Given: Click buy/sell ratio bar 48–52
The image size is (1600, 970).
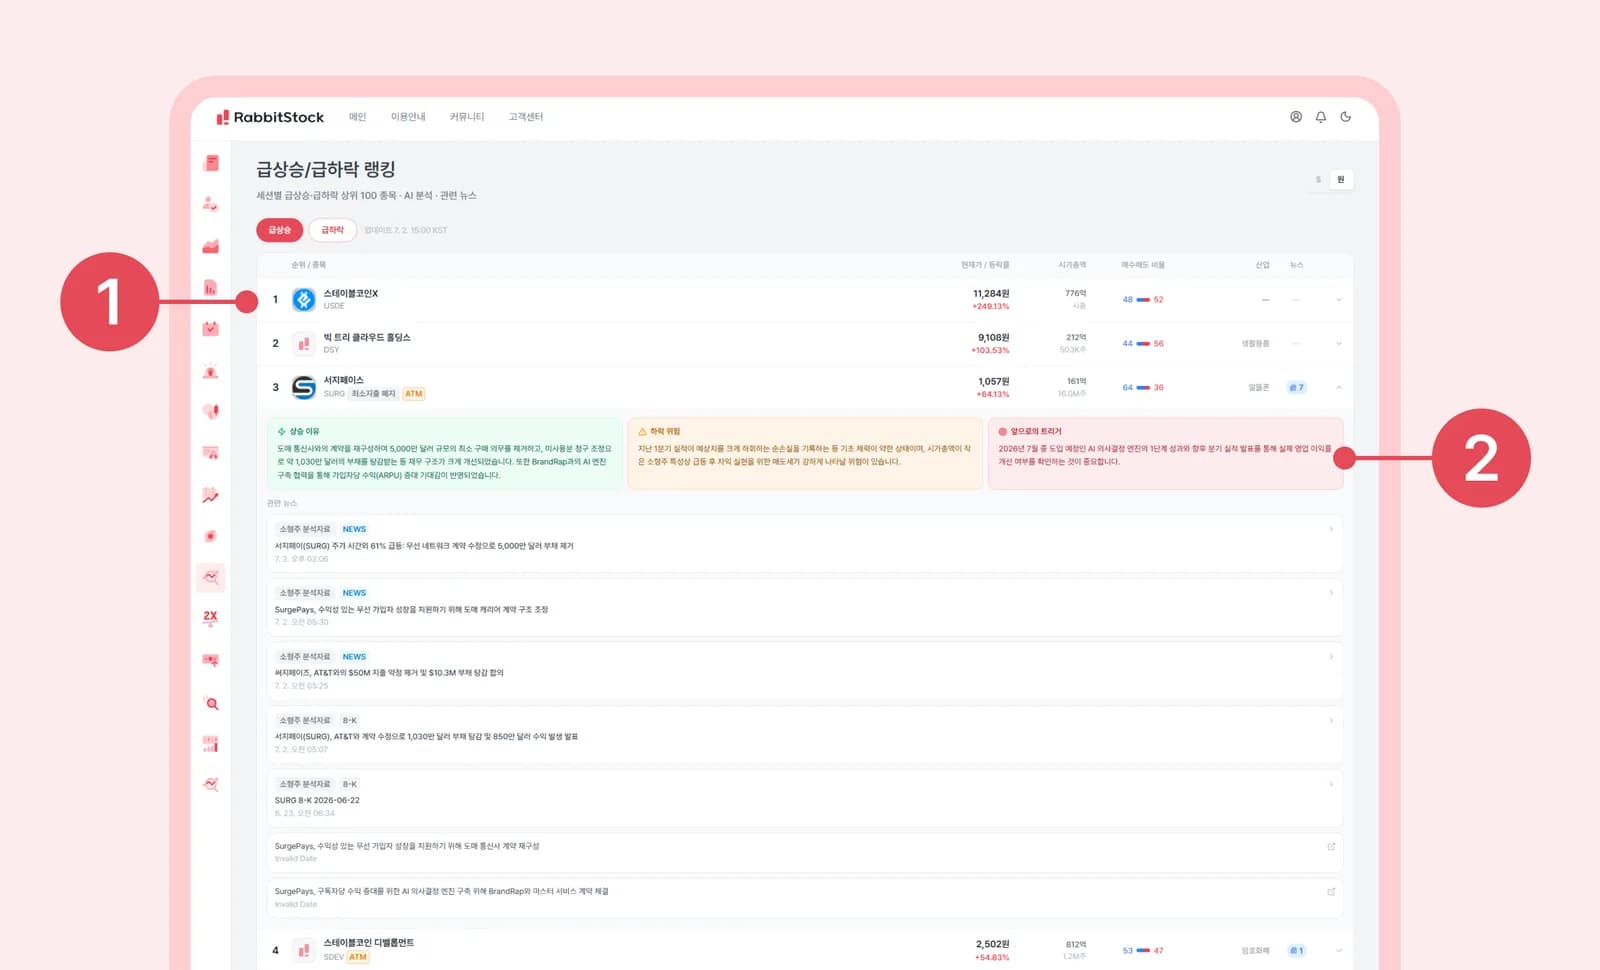Looking at the screenshot, I should (x=1143, y=299).
